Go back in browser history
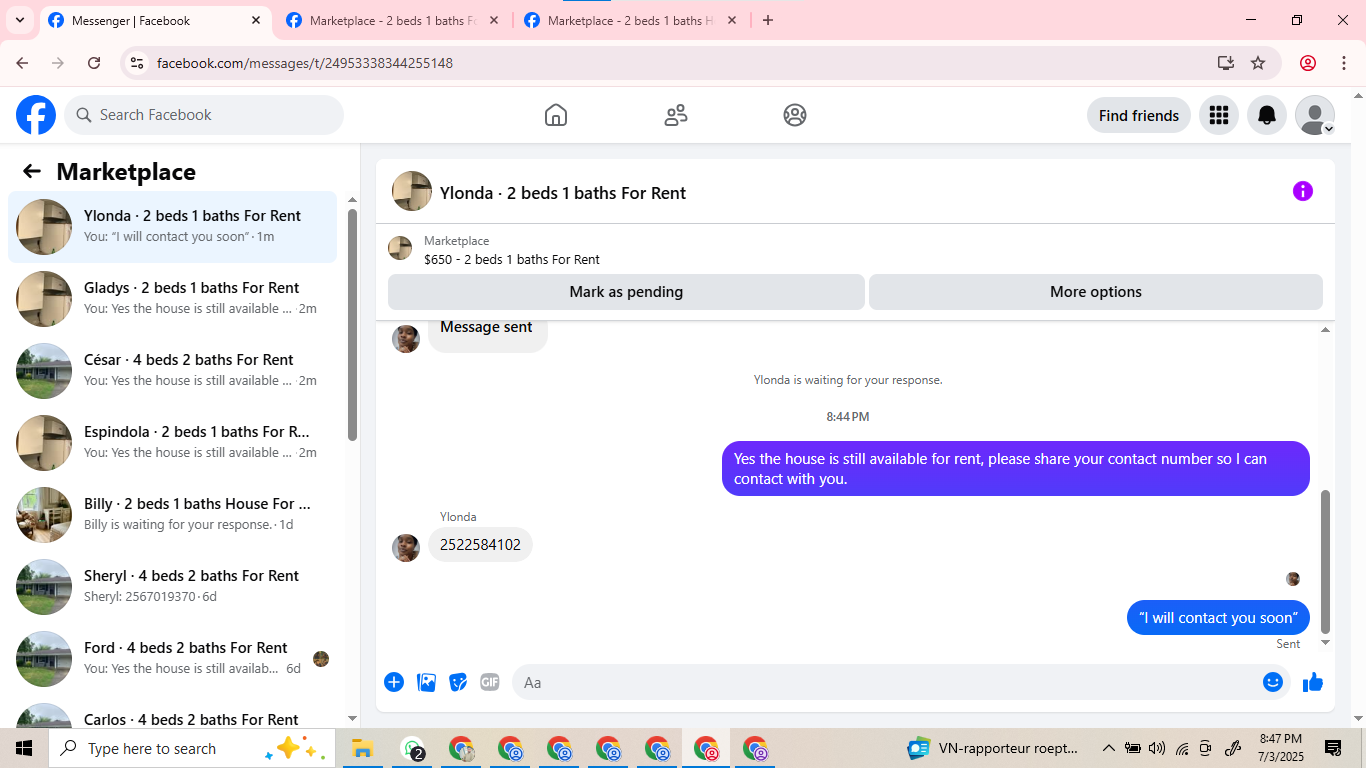1366x768 pixels. (22, 63)
